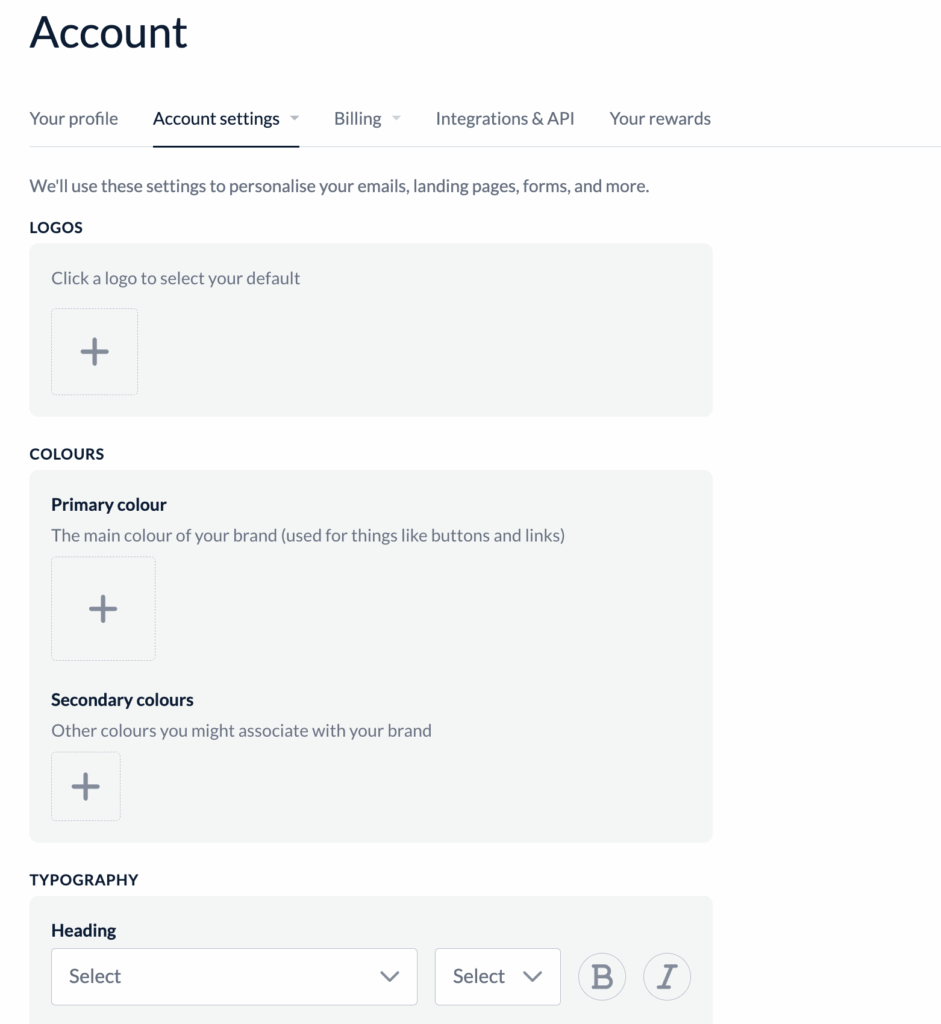The image size is (941, 1024).
Task: Add a primary colour via plus icon
Action: pyautogui.click(x=103, y=608)
